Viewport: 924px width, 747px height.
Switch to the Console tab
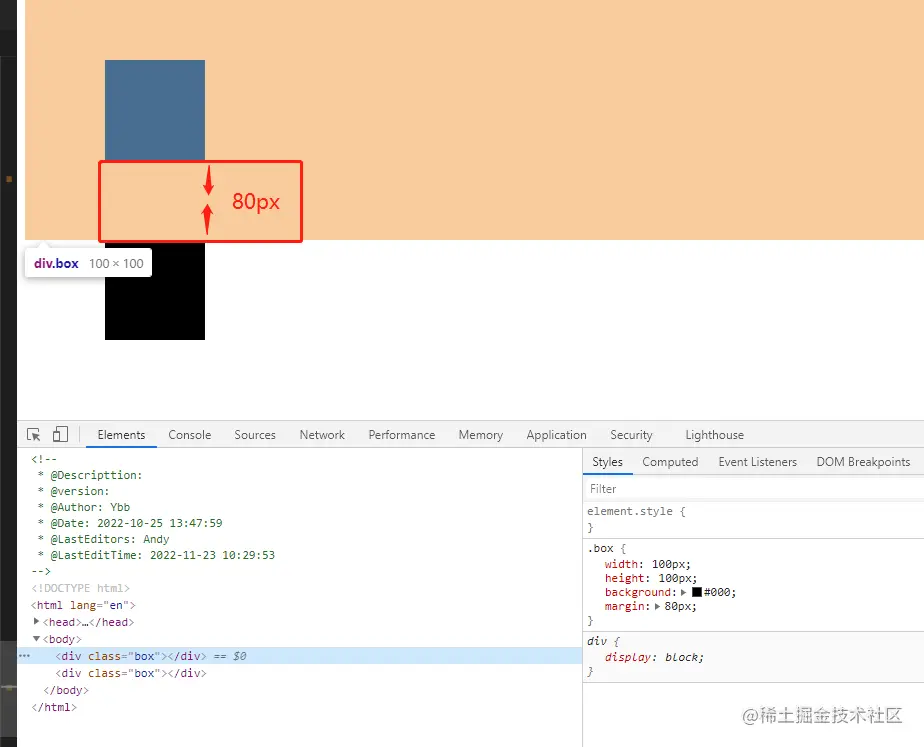(190, 435)
